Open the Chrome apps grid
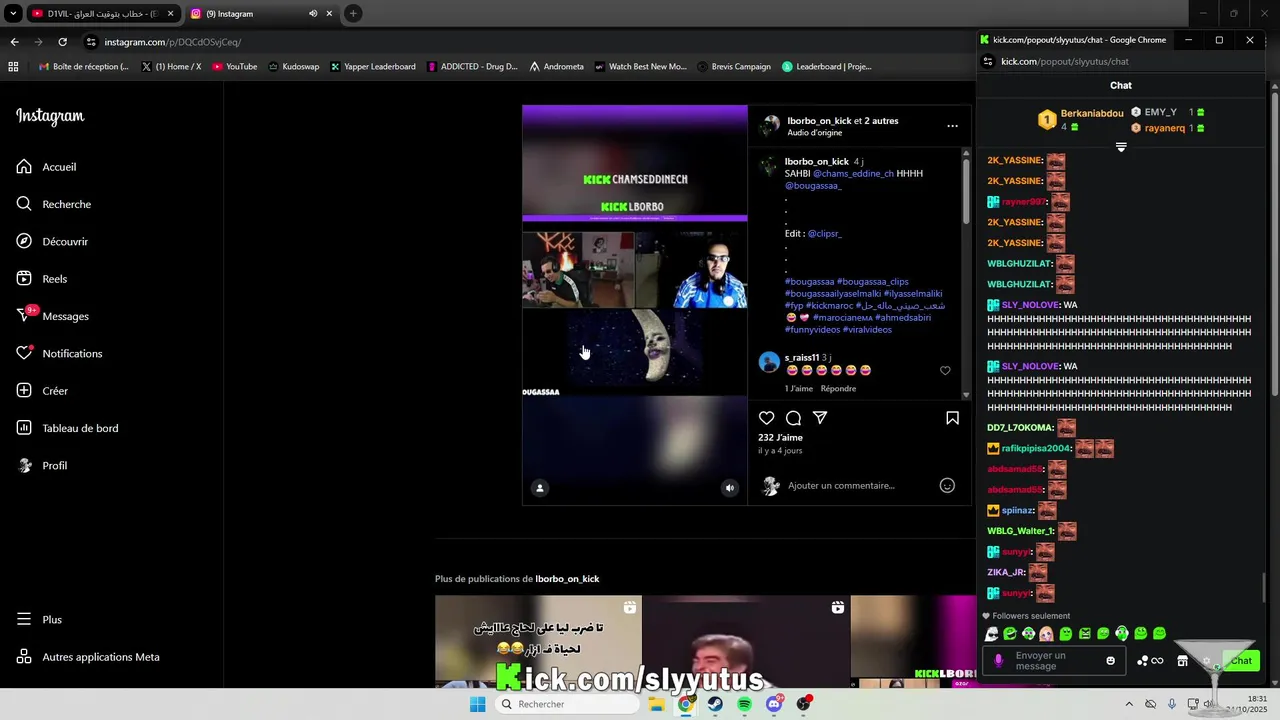 click(13, 67)
